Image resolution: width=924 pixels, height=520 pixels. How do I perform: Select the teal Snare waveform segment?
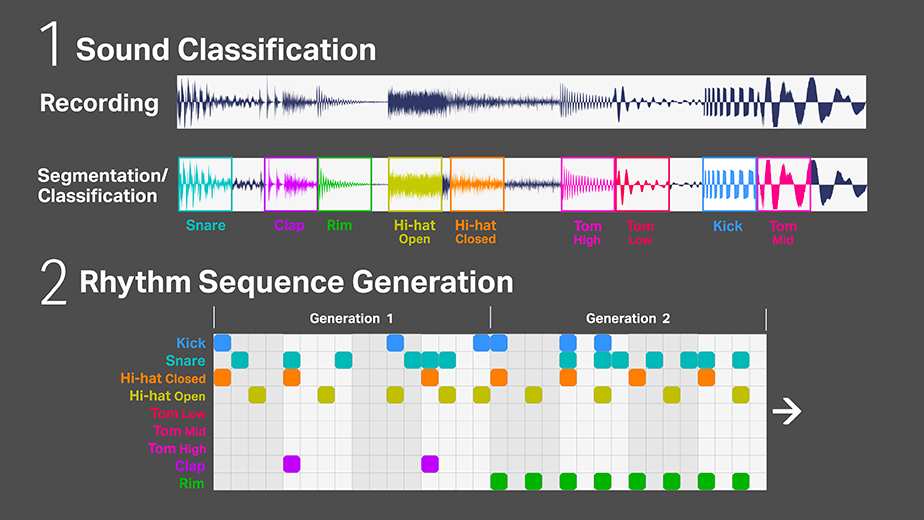[205, 184]
